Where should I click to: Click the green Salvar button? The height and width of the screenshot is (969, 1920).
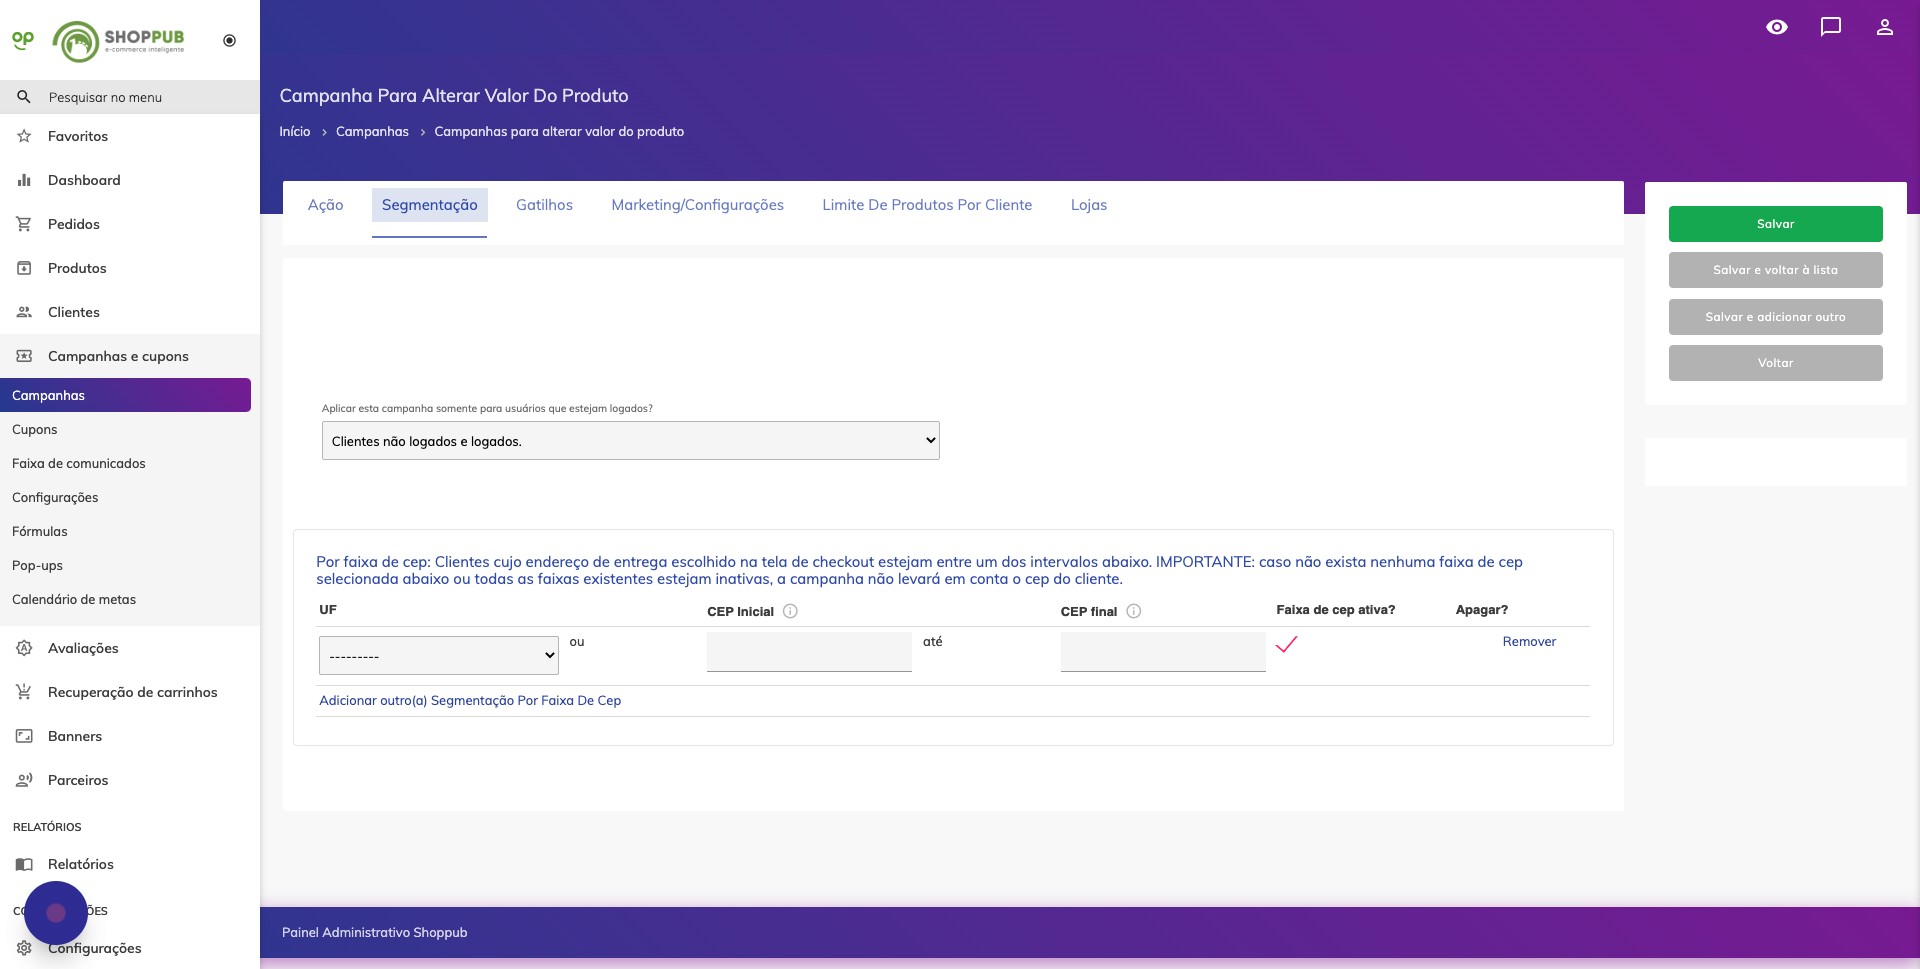tap(1775, 224)
